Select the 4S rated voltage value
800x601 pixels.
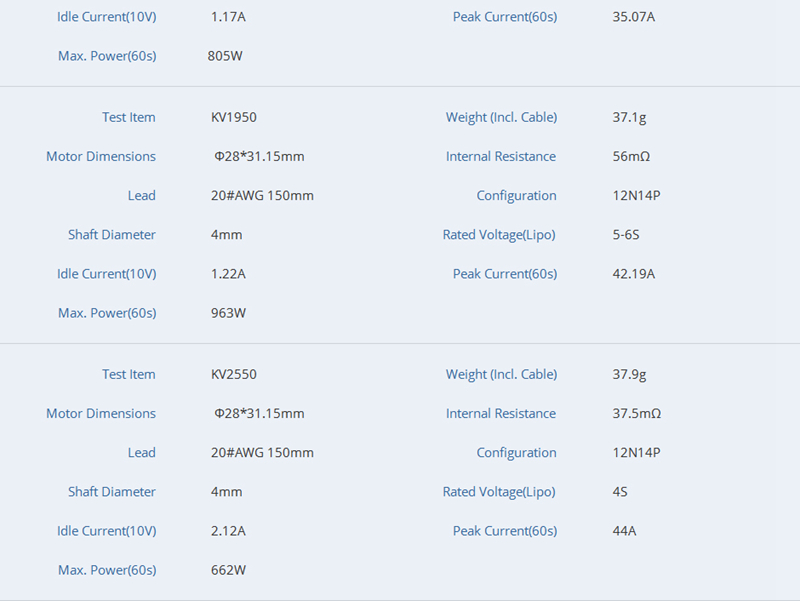pyautogui.click(x=620, y=492)
